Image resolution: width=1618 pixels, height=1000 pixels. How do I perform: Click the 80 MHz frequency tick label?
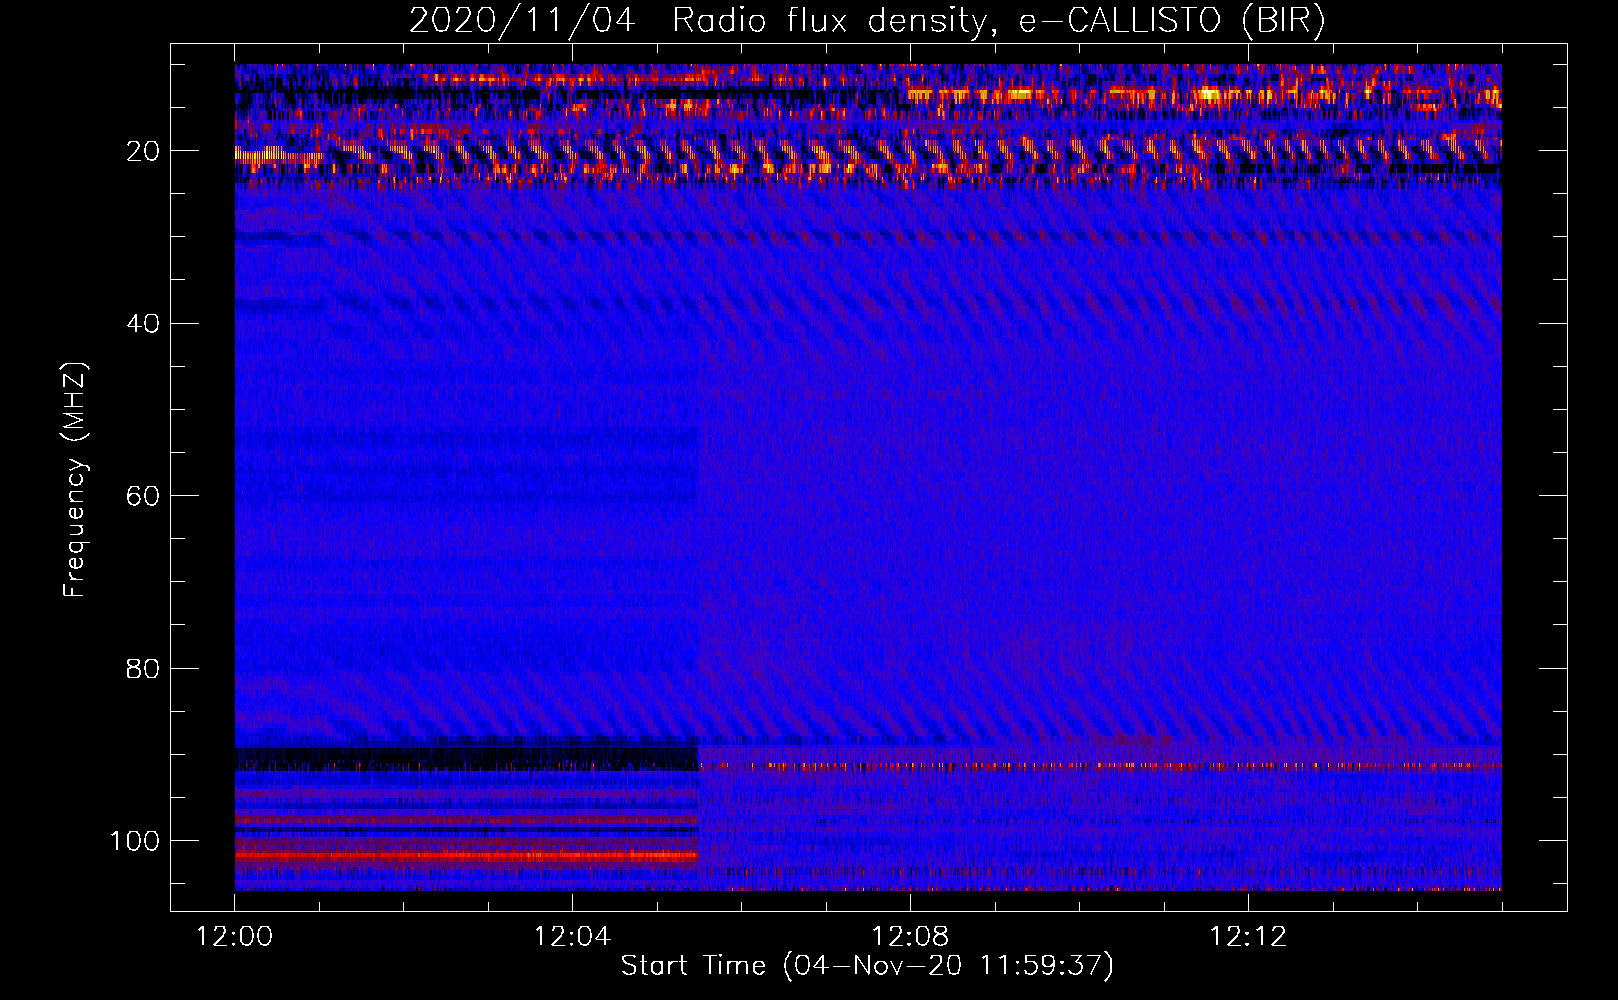pyautogui.click(x=142, y=669)
